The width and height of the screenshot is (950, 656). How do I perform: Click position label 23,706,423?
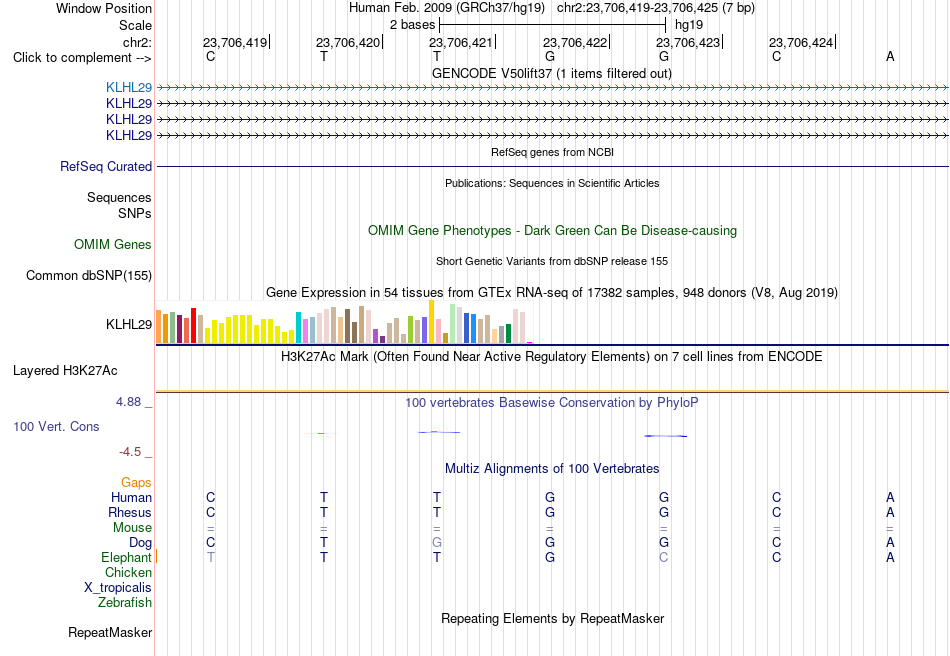tap(688, 42)
